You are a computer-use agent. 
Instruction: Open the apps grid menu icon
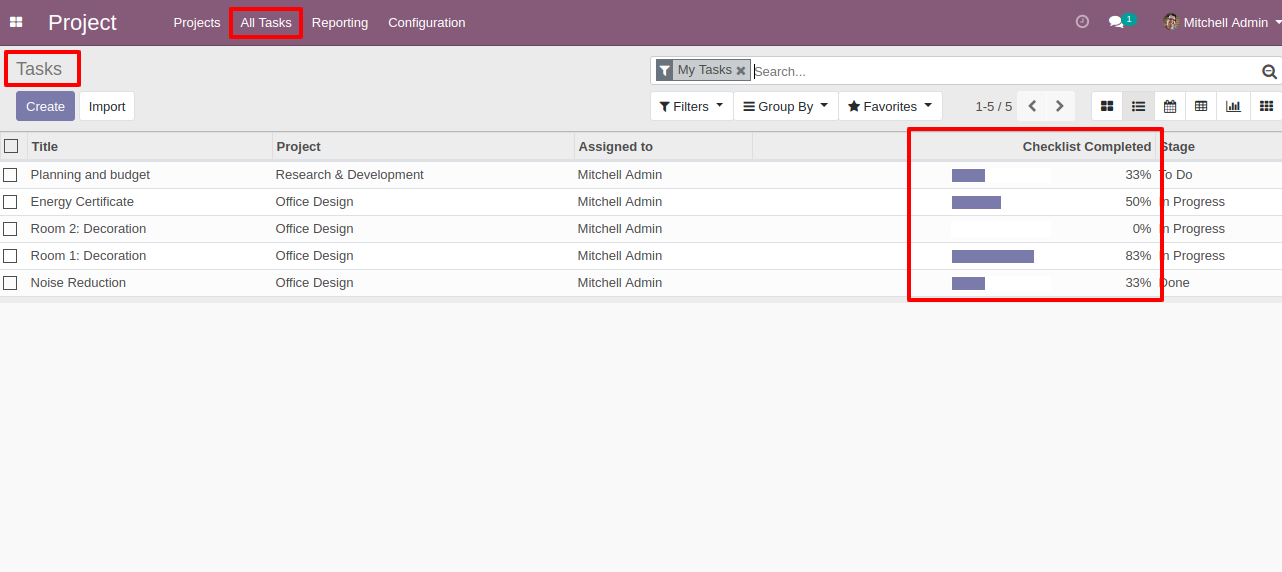[16, 22]
